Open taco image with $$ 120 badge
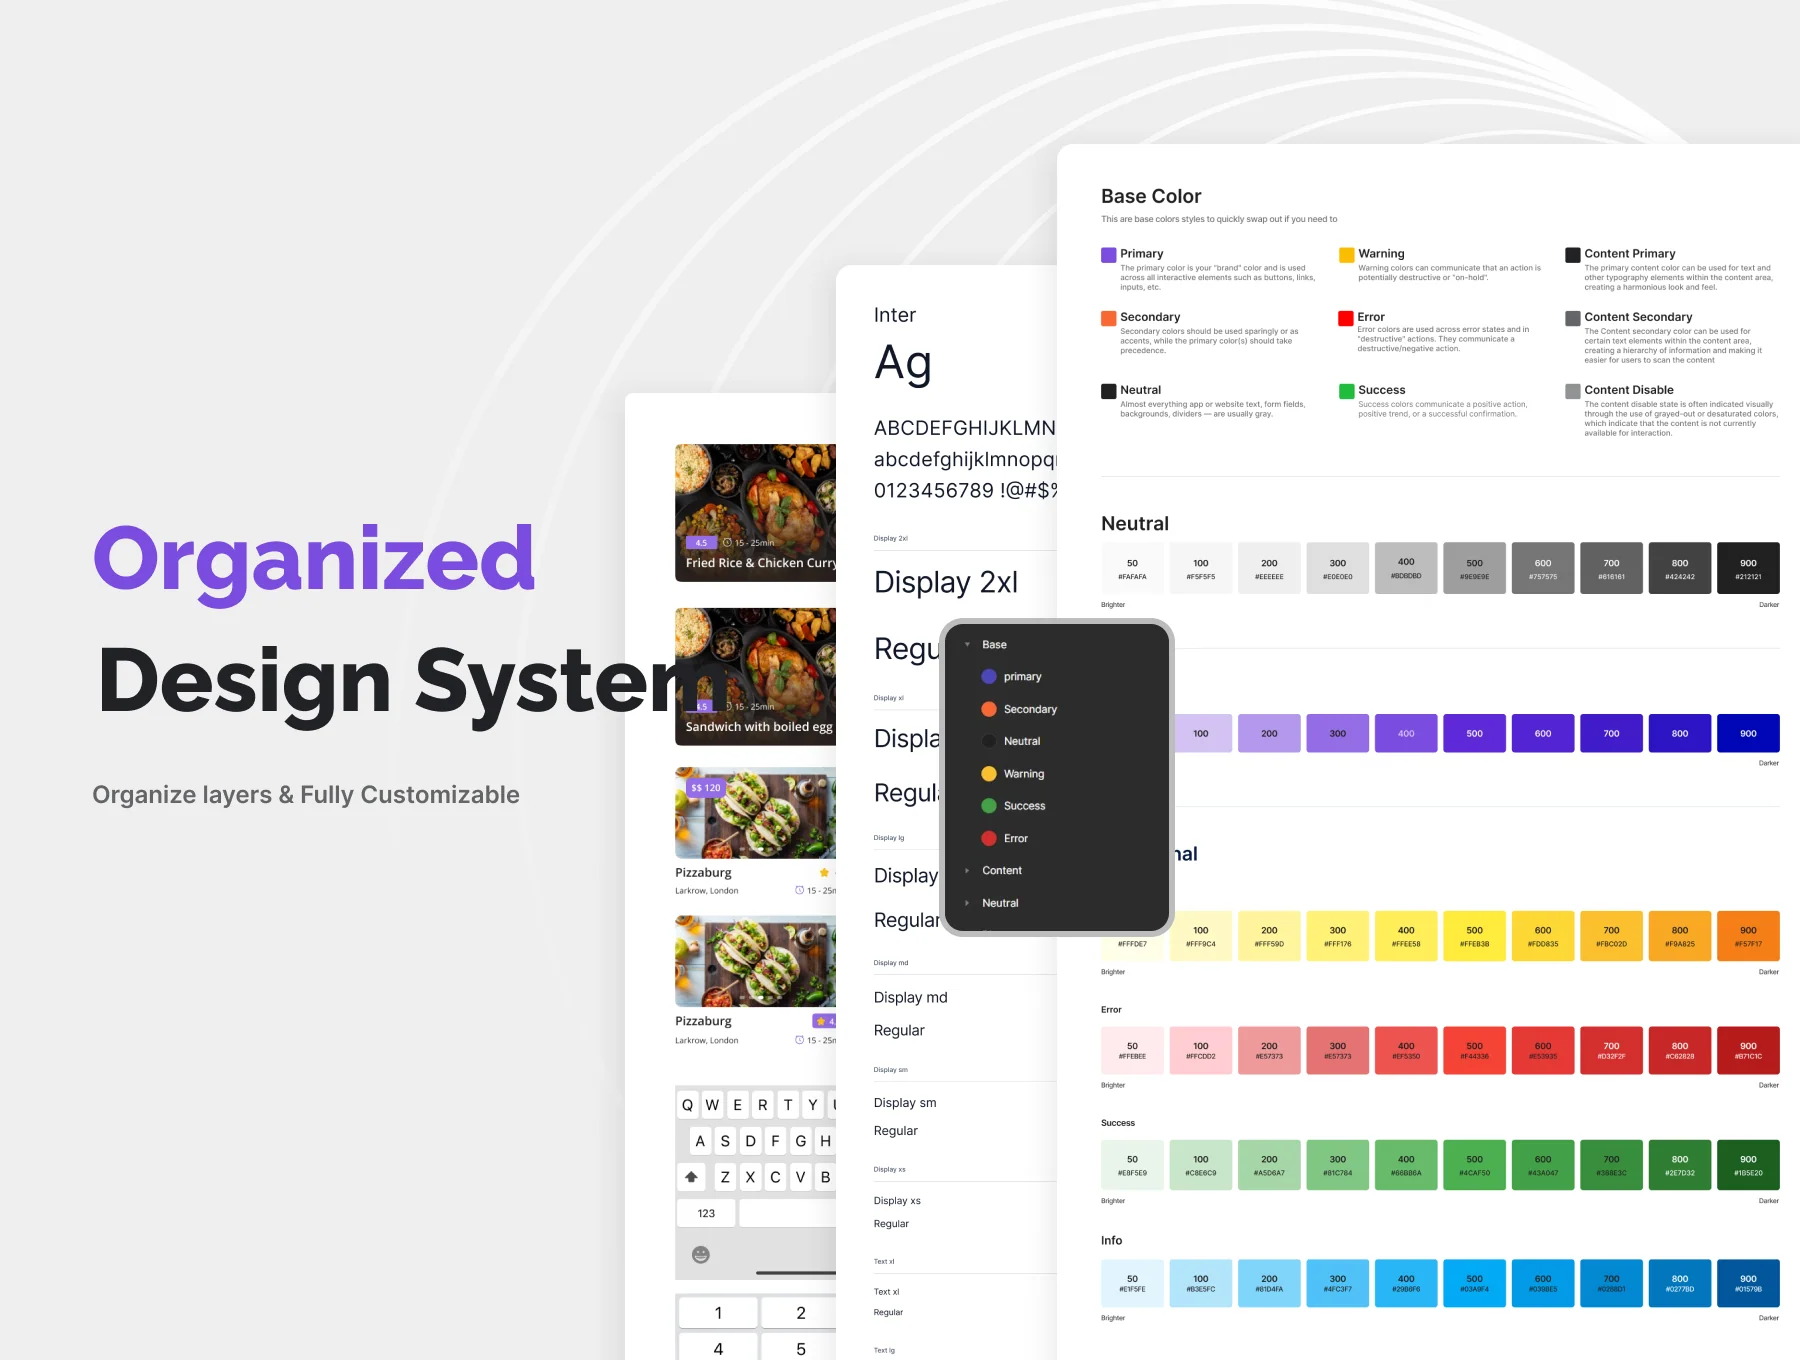Screen dimensions: 1800x1360 coord(756,813)
